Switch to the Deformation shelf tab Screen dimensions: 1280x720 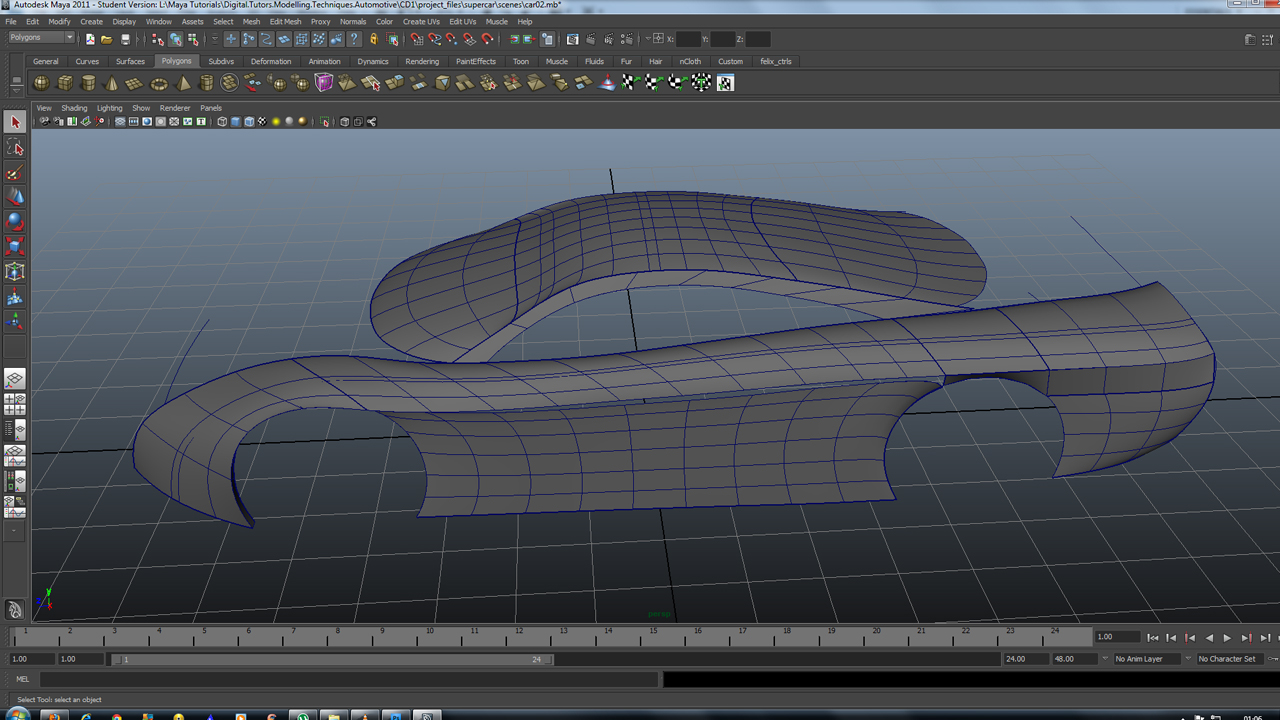[x=271, y=61]
